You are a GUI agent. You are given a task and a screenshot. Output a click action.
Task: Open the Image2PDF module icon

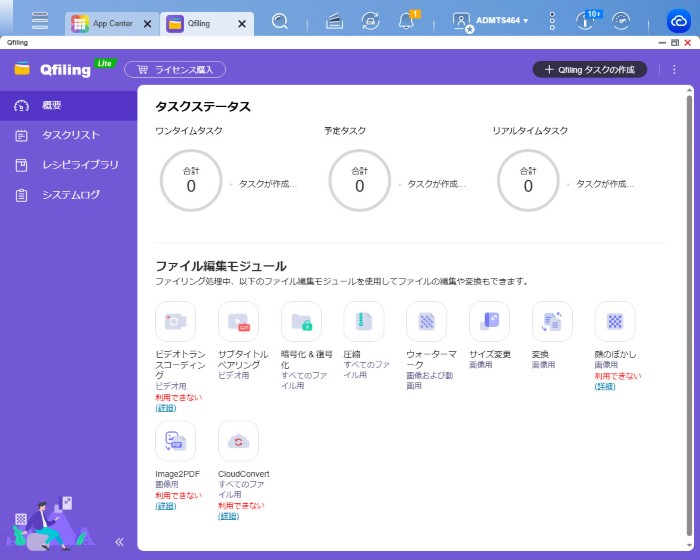pyautogui.click(x=176, y=441)
